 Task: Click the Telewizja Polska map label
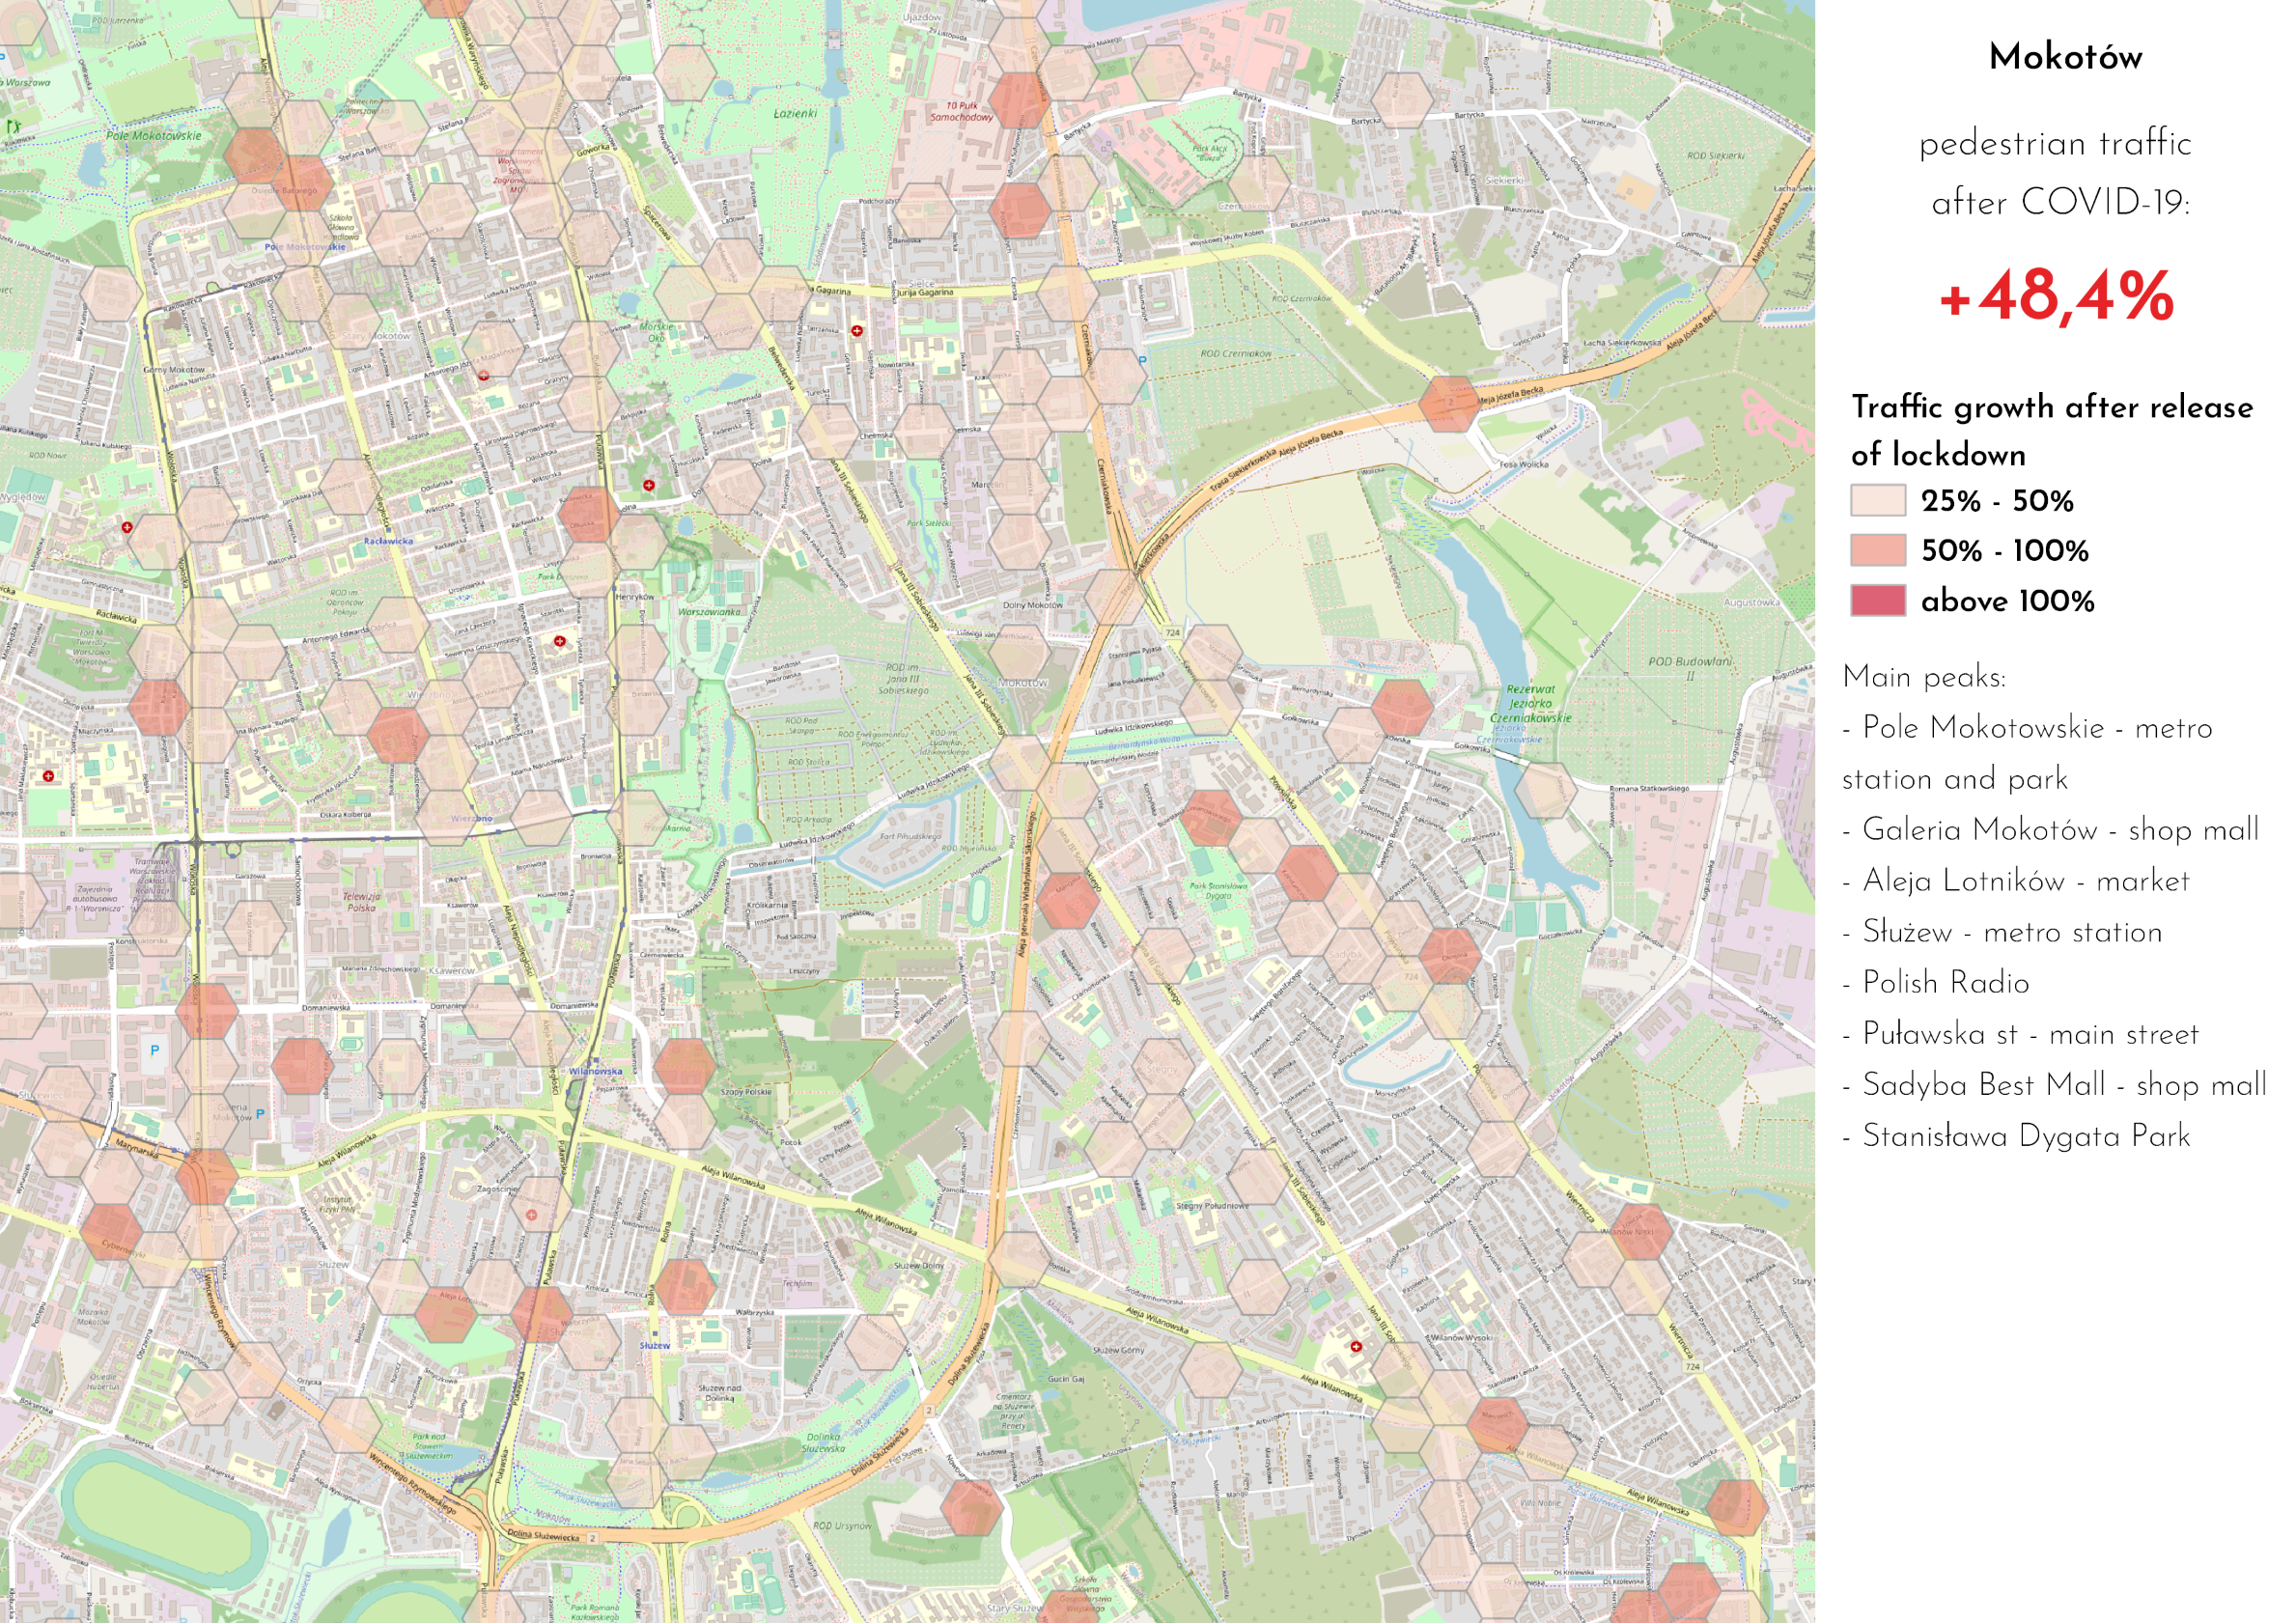(361, 902)
